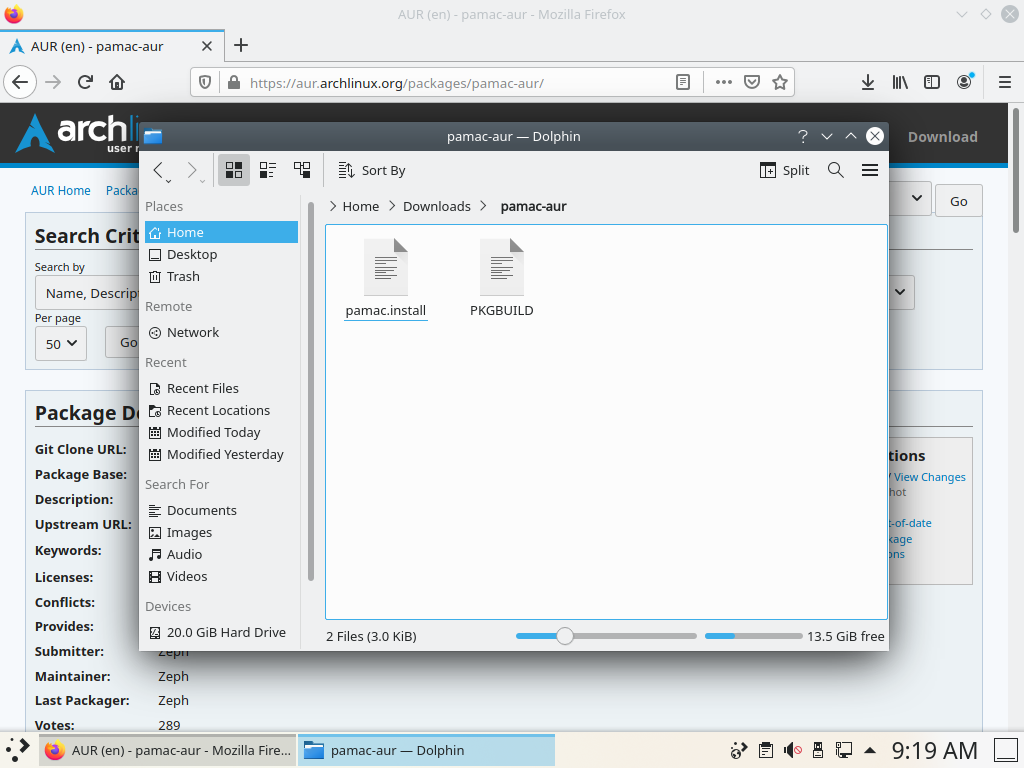Open Firefox library

pyautogui.click(x=900, y=82)
